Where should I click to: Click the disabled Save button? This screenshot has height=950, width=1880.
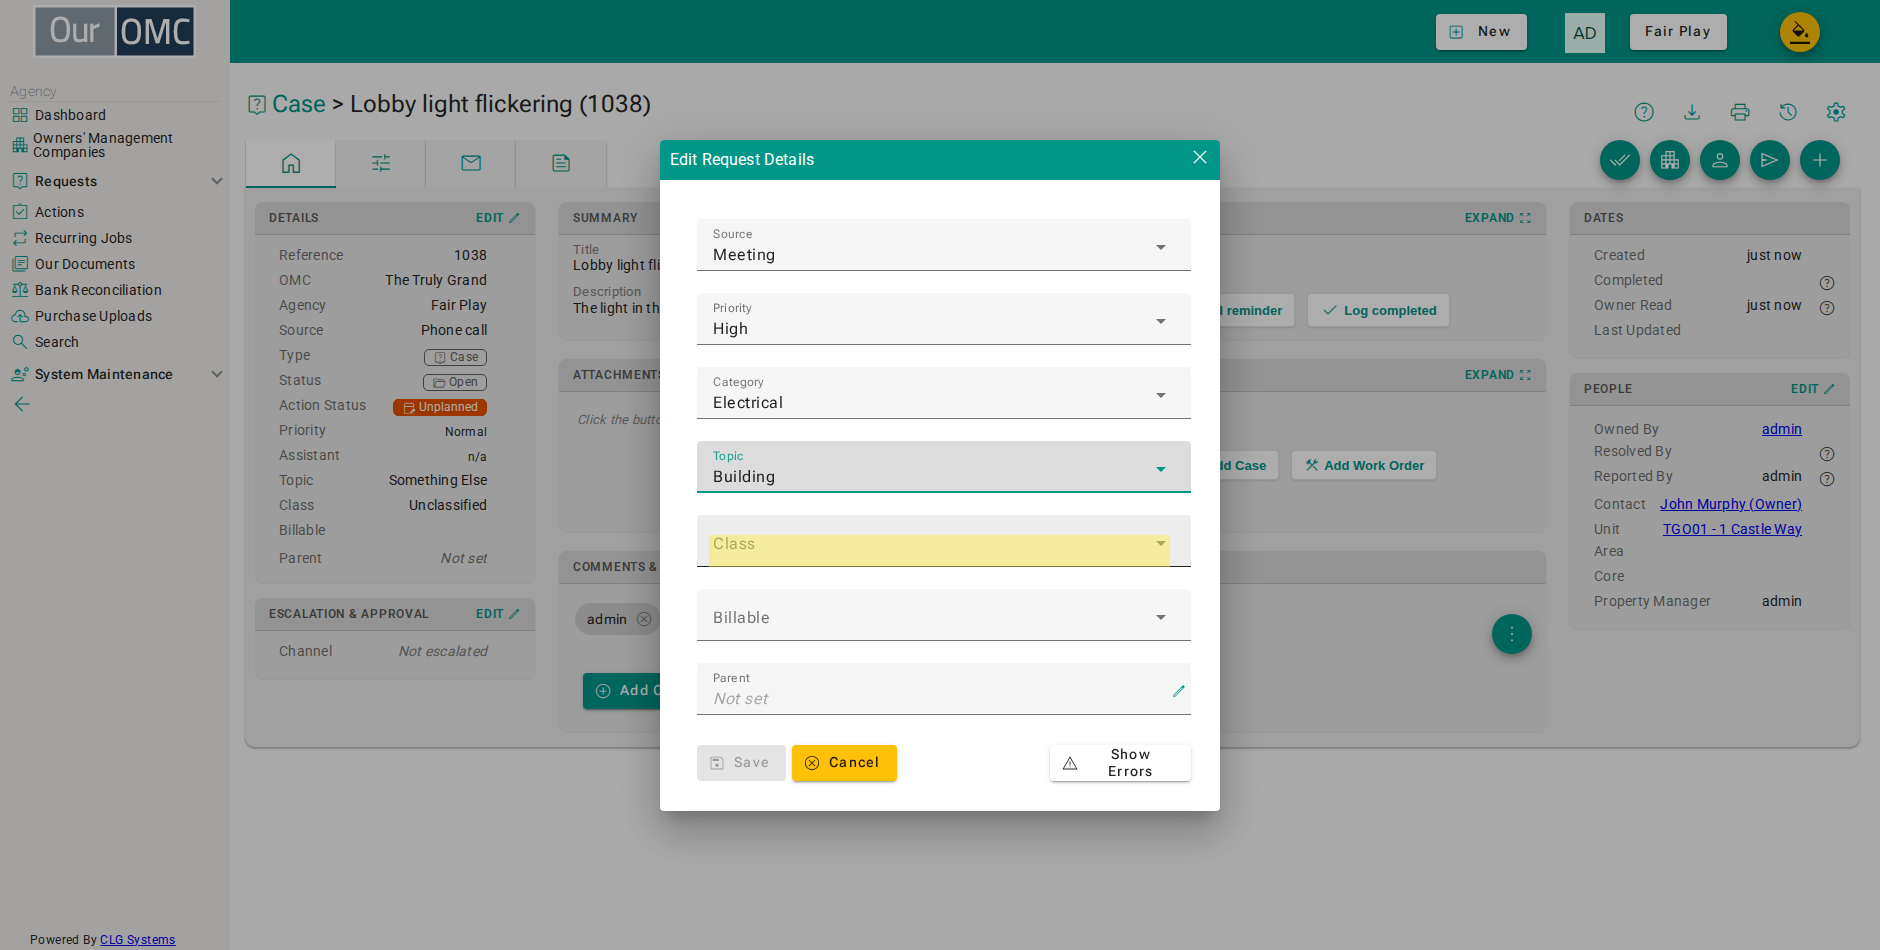point(741,763)
